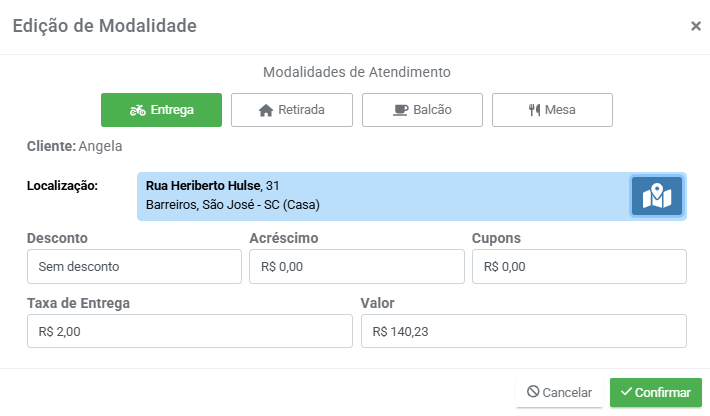Image resolution: width=710 pixels, height=416 pixels.
Task: Select the house icon for Retirada
Action: [x=266, y=110]
